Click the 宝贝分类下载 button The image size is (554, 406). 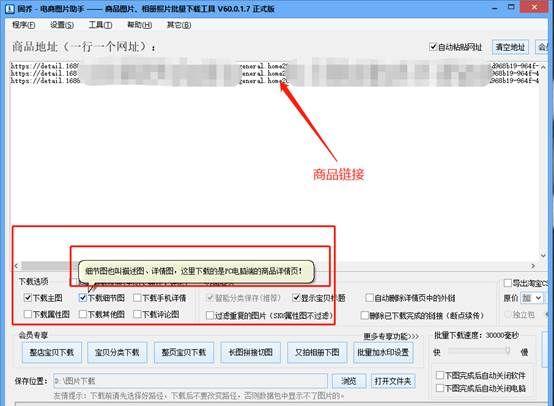tap(117, 352)
